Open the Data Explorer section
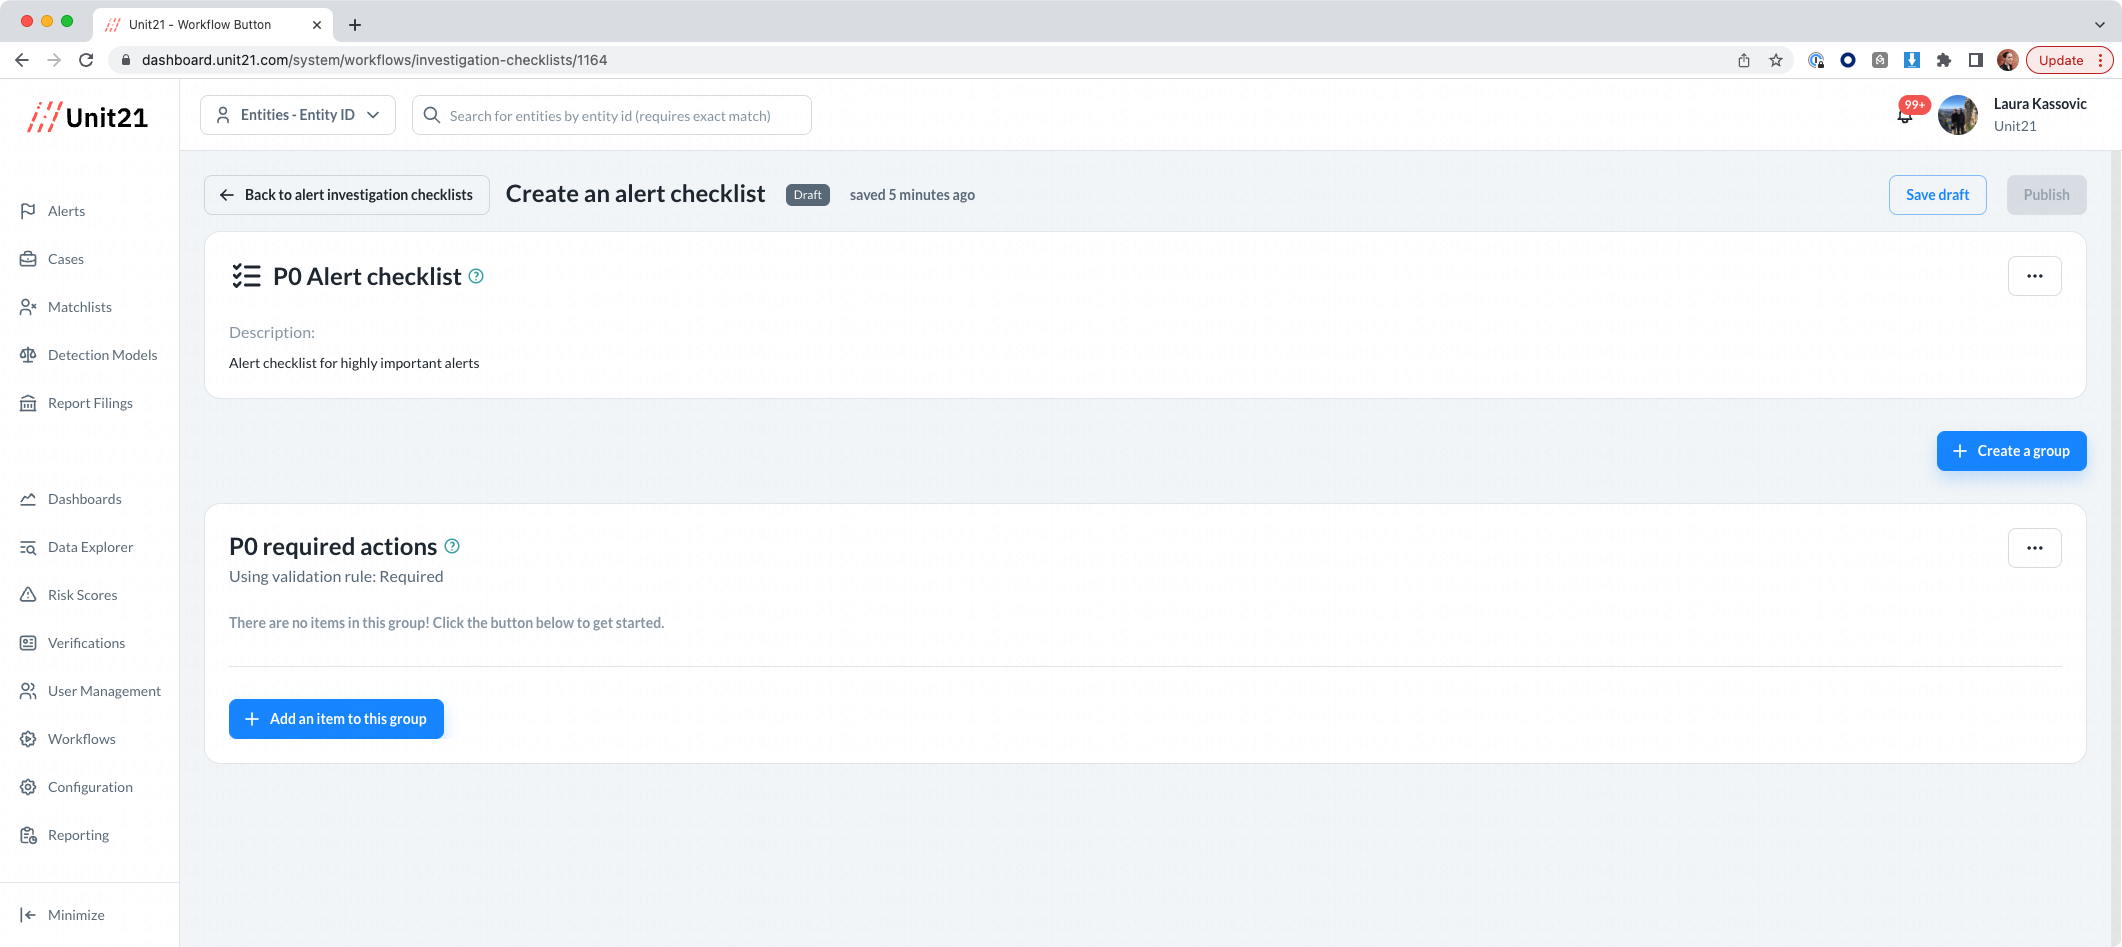Image resolution: width=2122 pixels, height=947 pixels. click(90, 546)
